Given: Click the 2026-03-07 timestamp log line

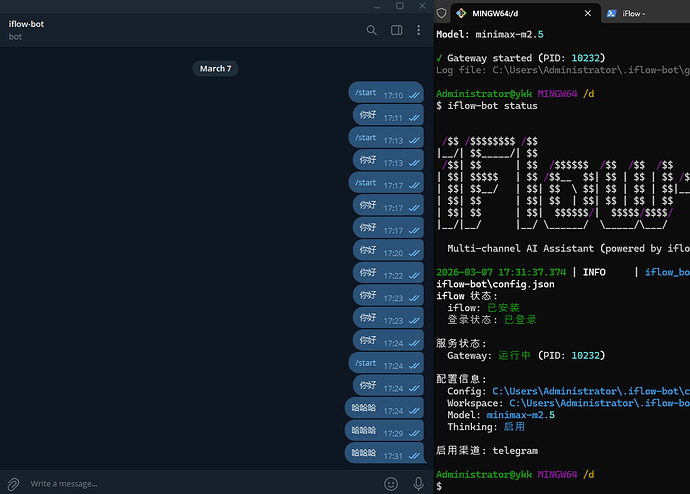Looking at the screenshot, I should click(563, 272).
